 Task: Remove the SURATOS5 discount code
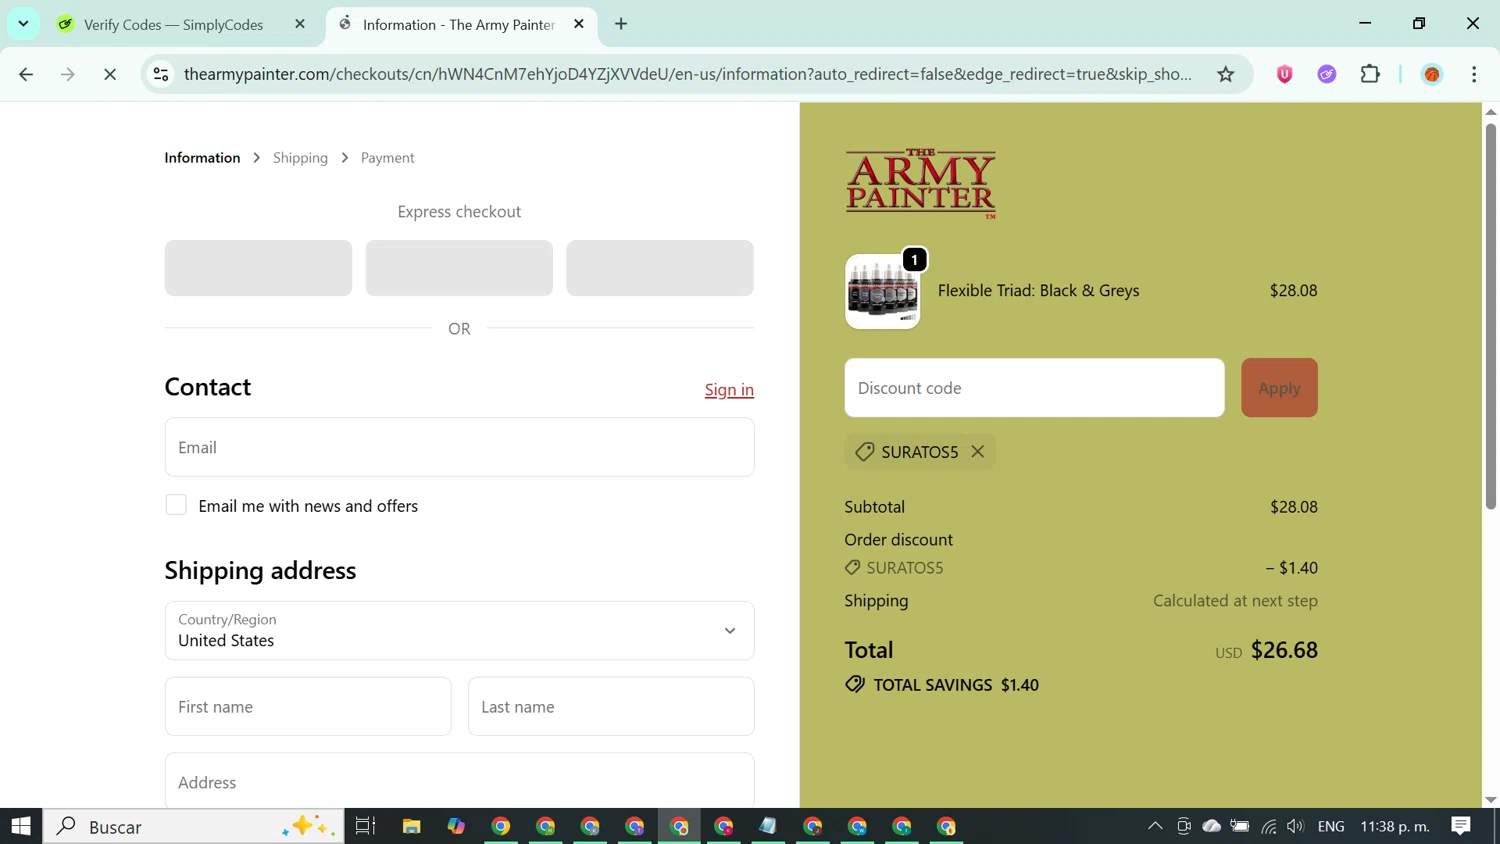point(978,452)
